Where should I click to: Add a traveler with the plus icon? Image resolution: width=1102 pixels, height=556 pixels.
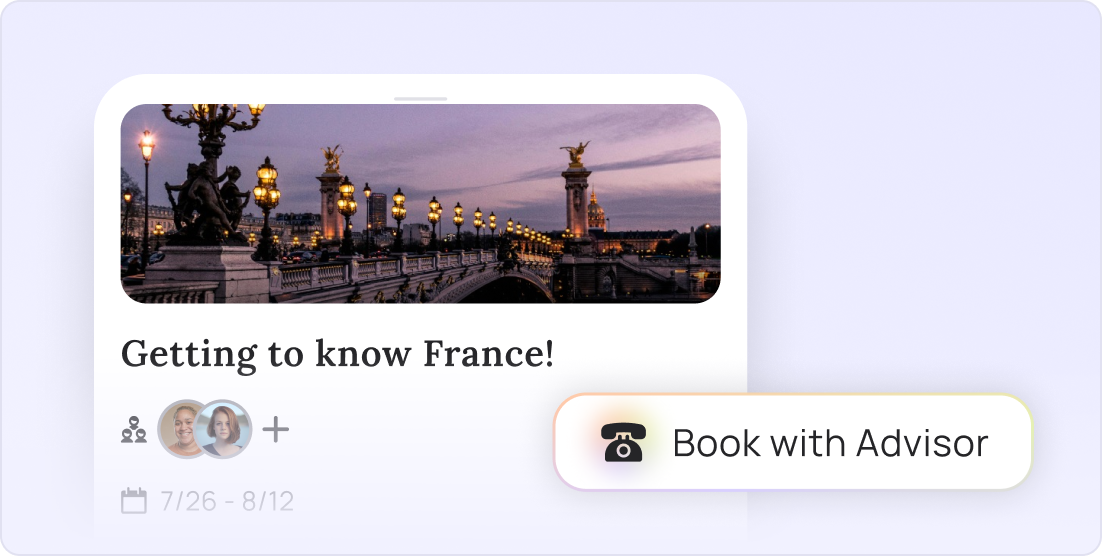[x=276, y=429]
